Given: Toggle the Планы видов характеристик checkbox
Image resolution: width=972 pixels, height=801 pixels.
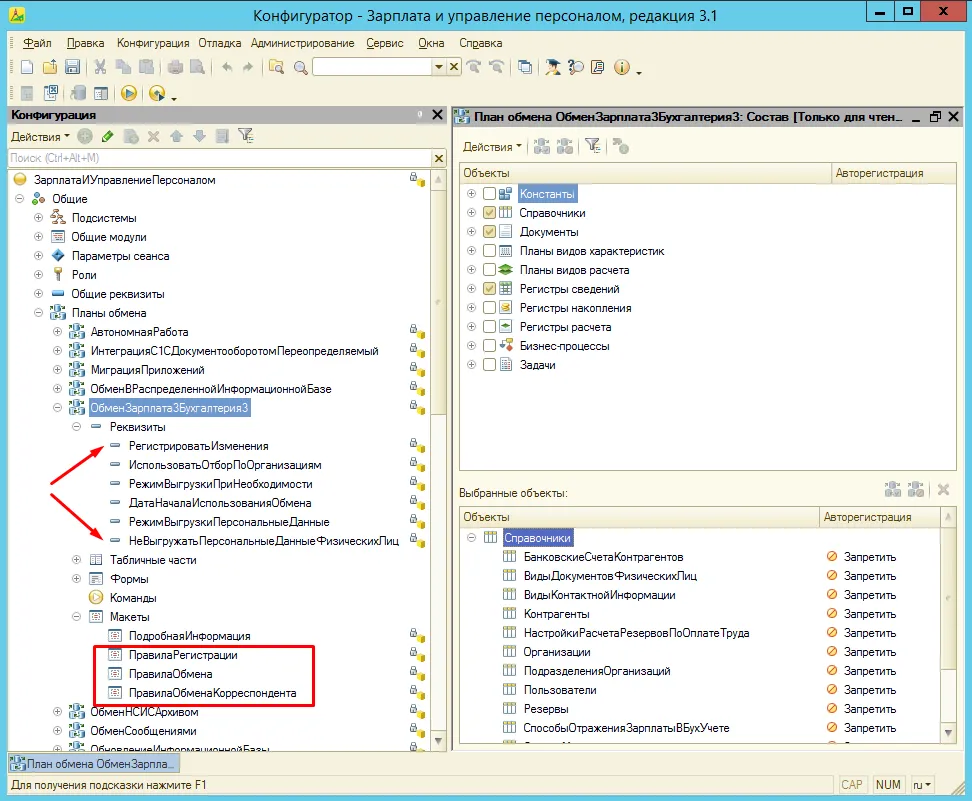Looking at the screenshot, I should [x=489, y=250].
